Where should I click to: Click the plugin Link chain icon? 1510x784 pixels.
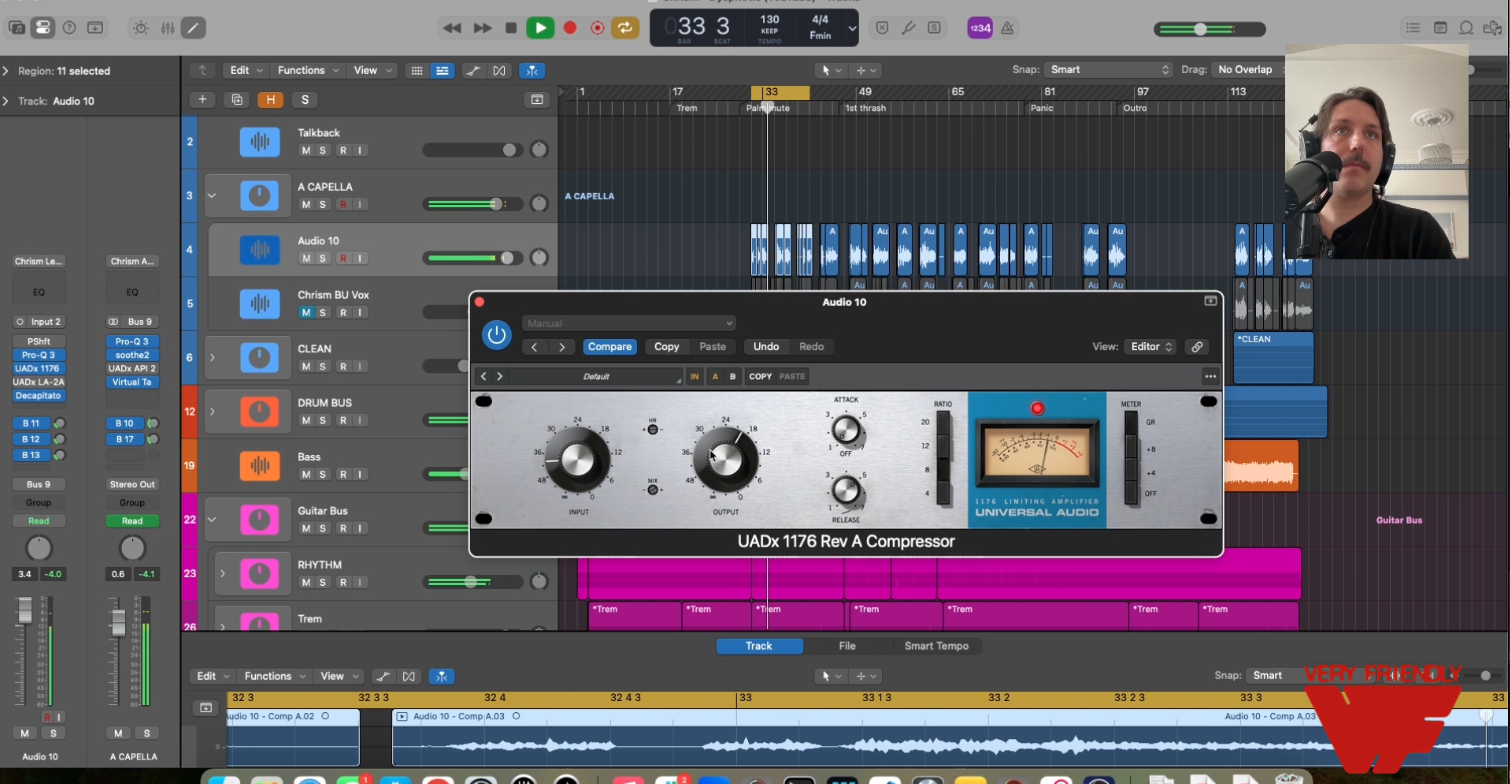pos(1197,347)
